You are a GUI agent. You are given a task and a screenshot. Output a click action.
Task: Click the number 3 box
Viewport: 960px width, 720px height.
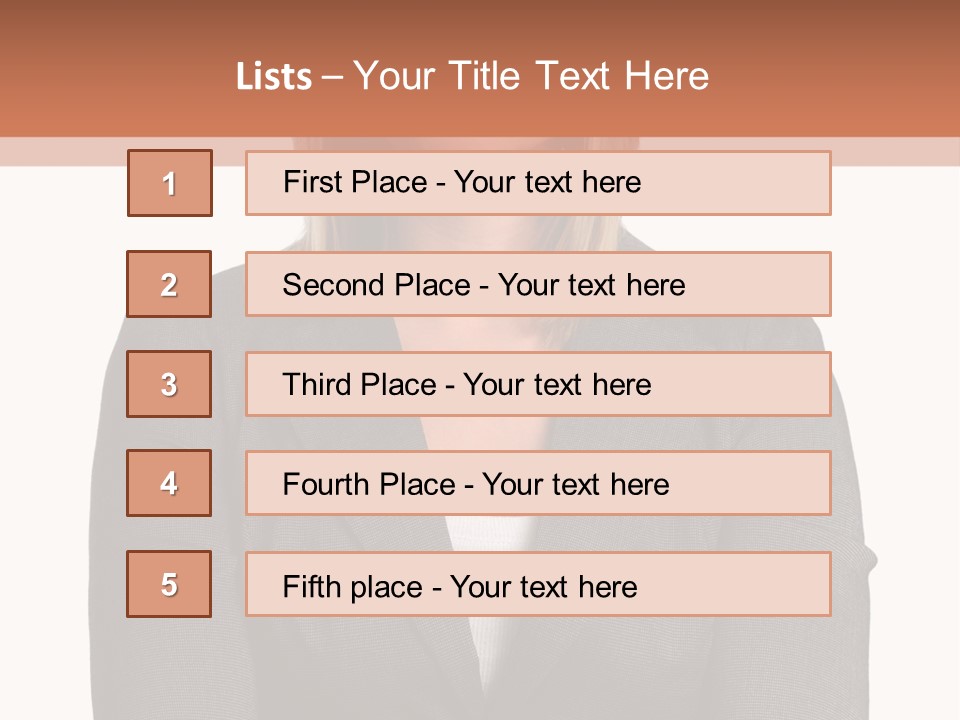[x=169, y=384]
